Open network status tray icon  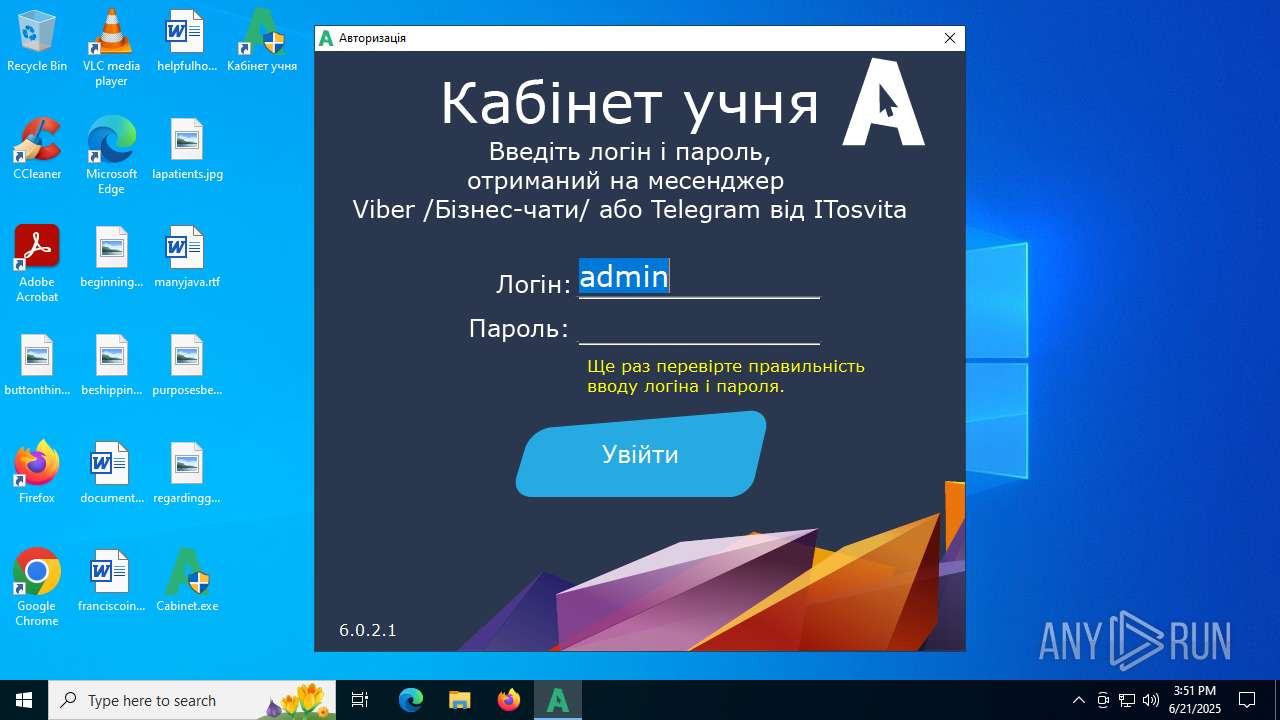[1127, 700]
